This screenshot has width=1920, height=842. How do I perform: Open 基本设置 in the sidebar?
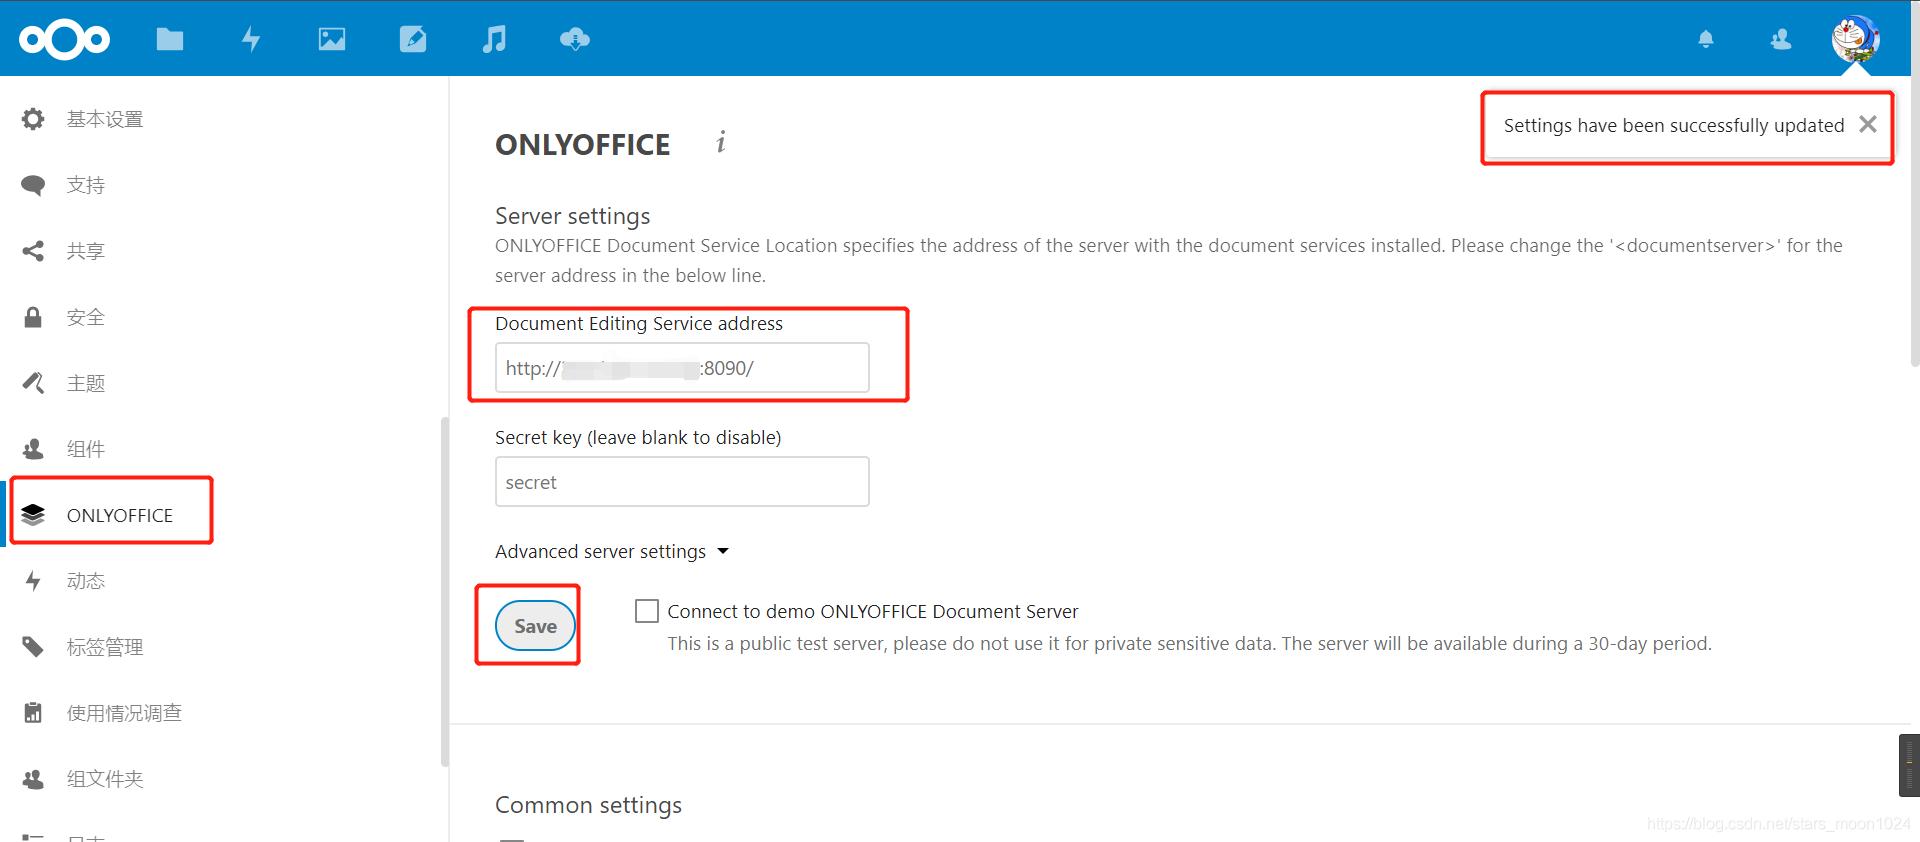[104, 119]
